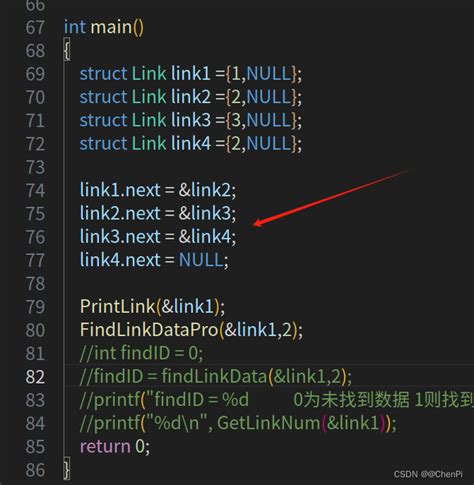Screen dimensions: 474x485
Task: Click PrintLink function call
Action: tap(118, 306)
